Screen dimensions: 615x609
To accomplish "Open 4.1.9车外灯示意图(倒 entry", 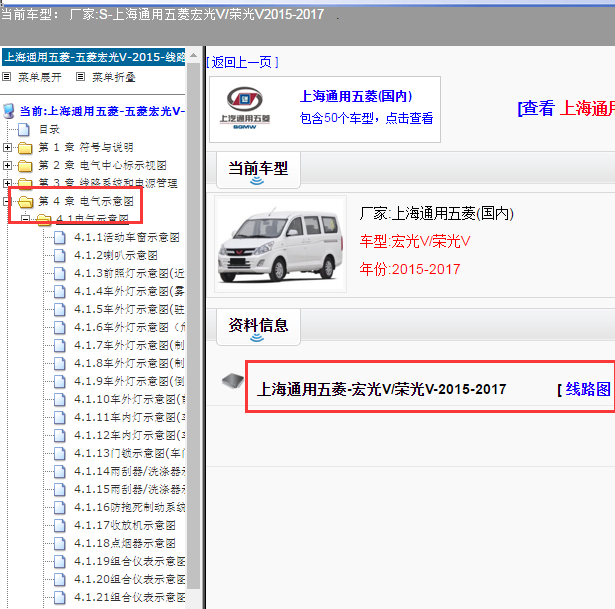I will (129, 381).
